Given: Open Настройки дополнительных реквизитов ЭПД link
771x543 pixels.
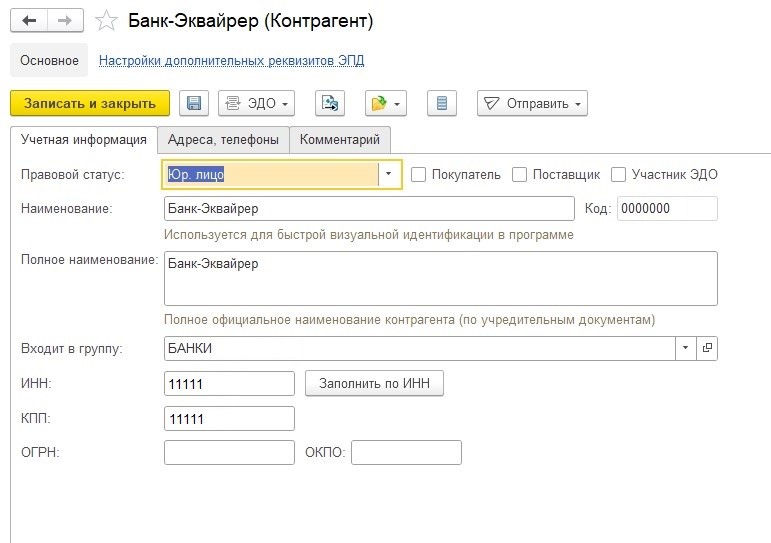Looking at the screenshot, I should coord(231,60).
